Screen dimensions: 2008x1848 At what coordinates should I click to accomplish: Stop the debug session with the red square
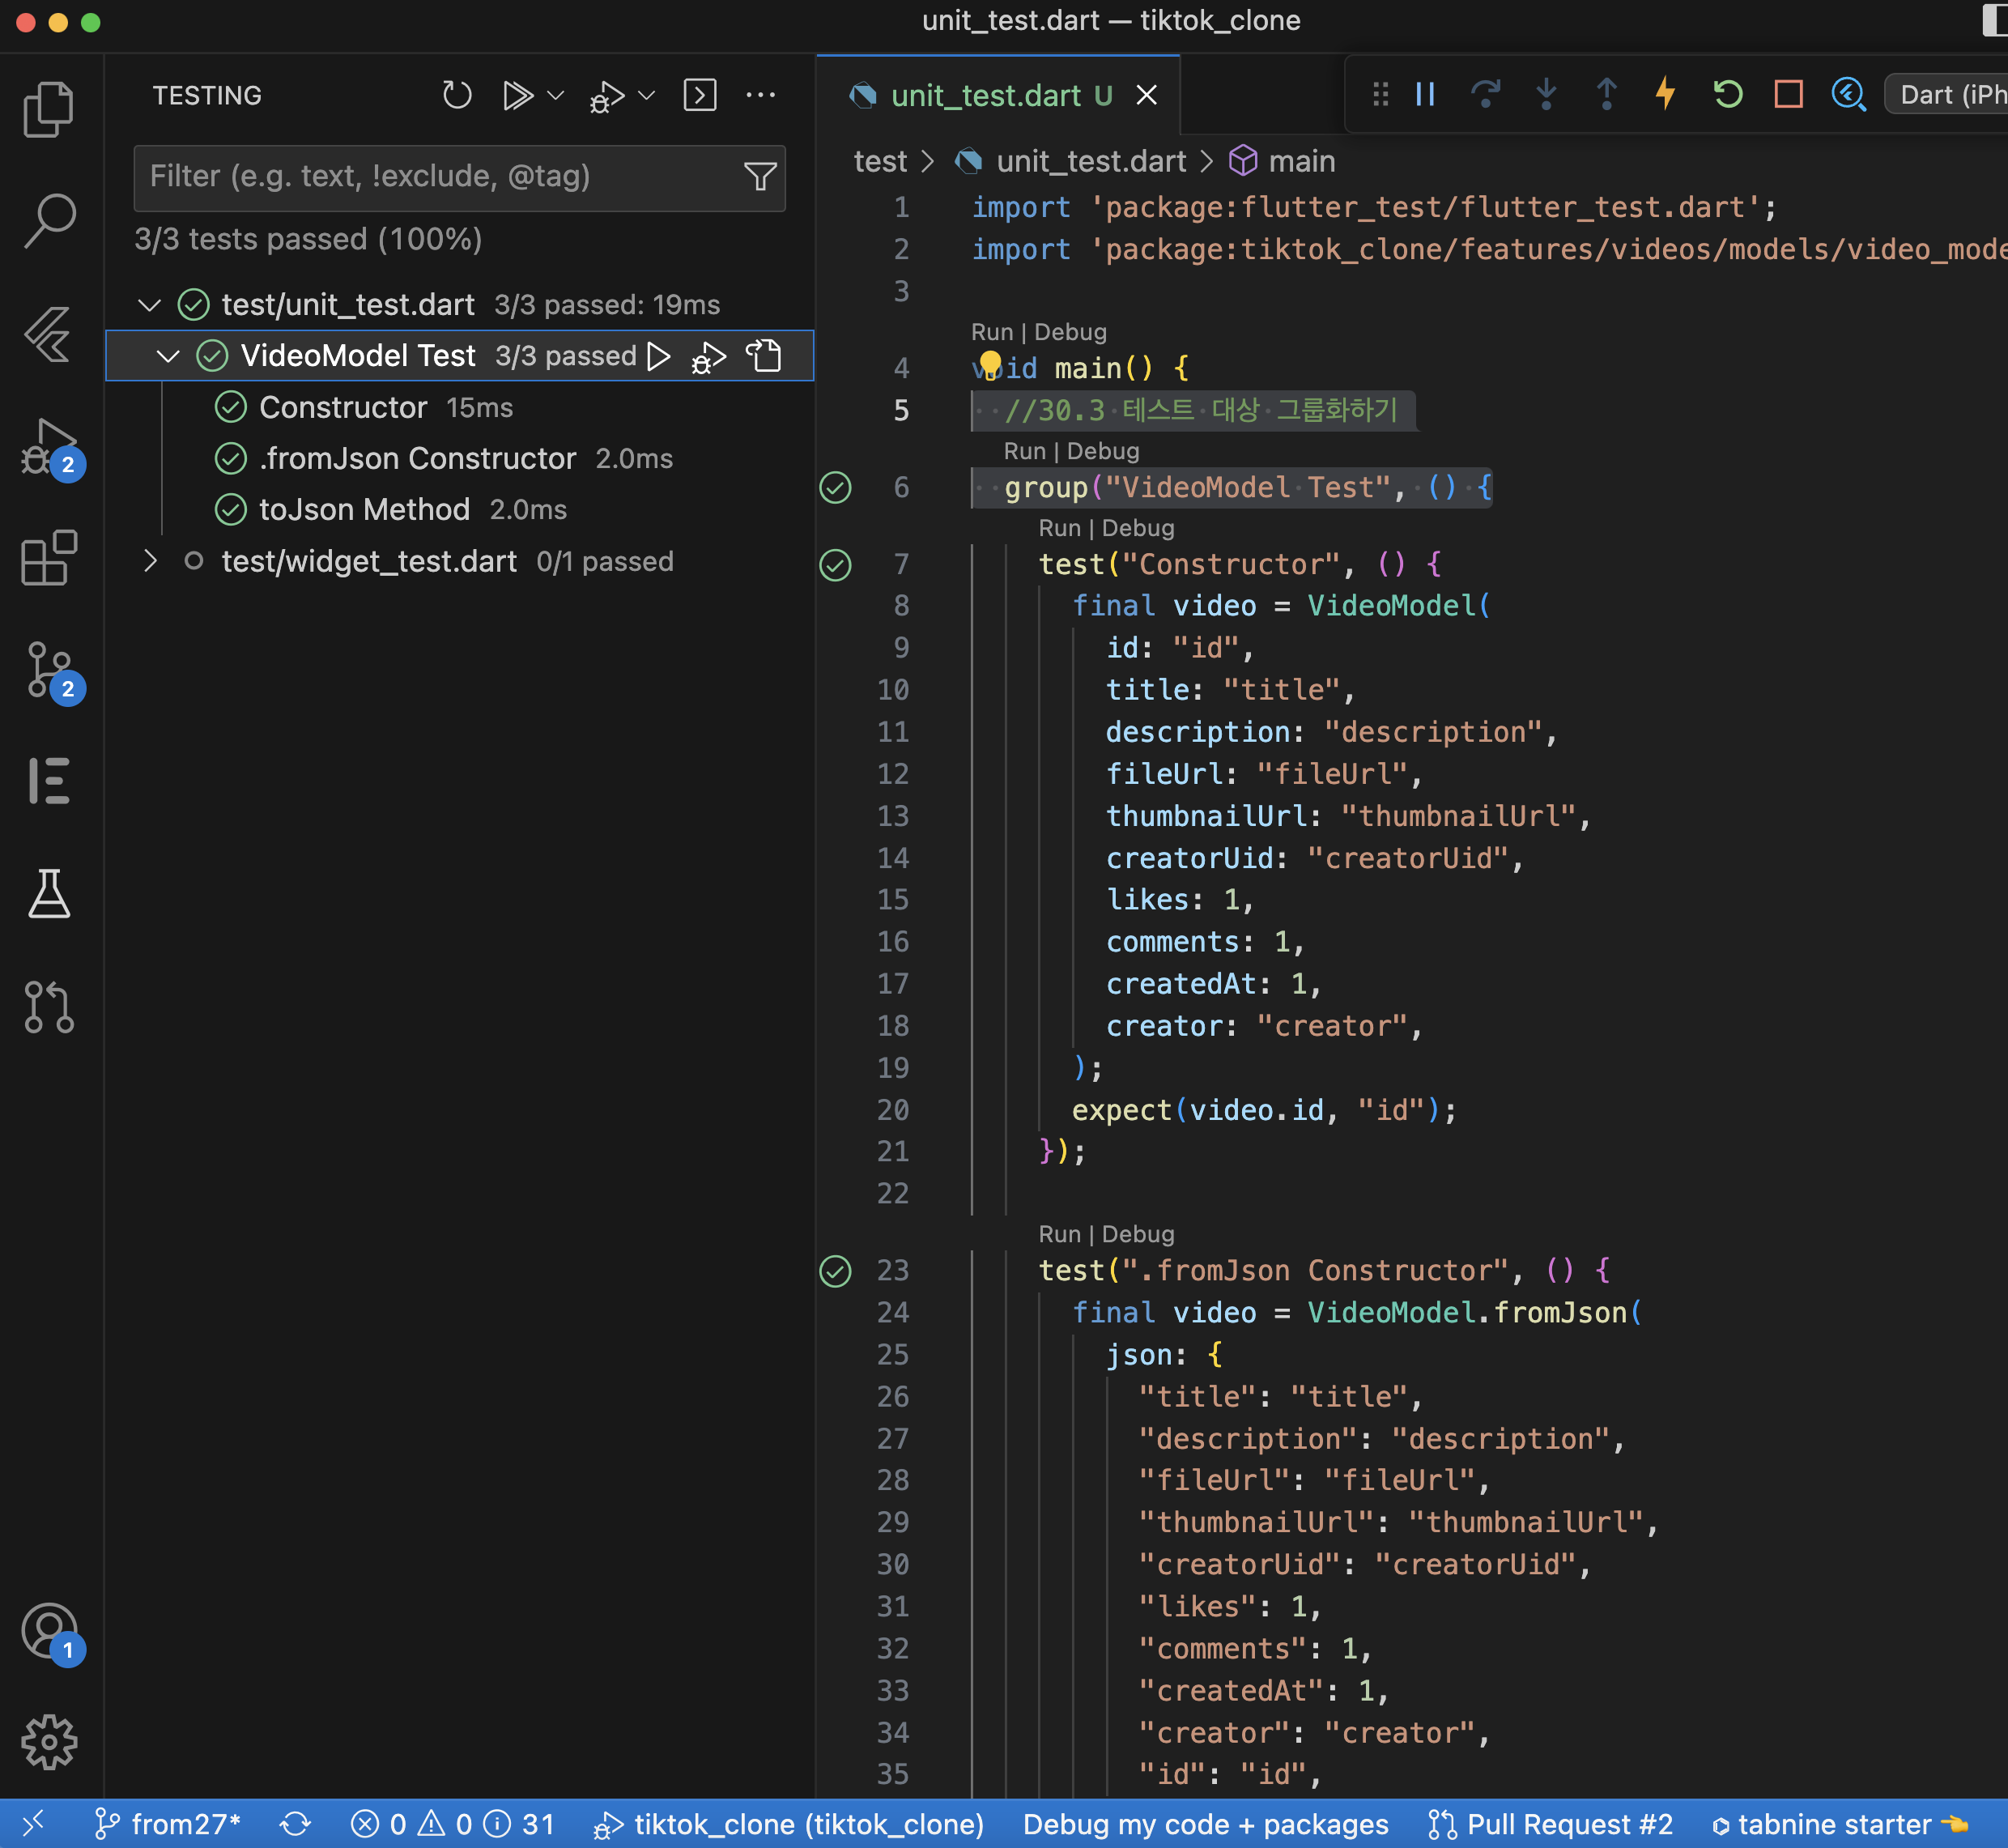[x=1788, y=94]
